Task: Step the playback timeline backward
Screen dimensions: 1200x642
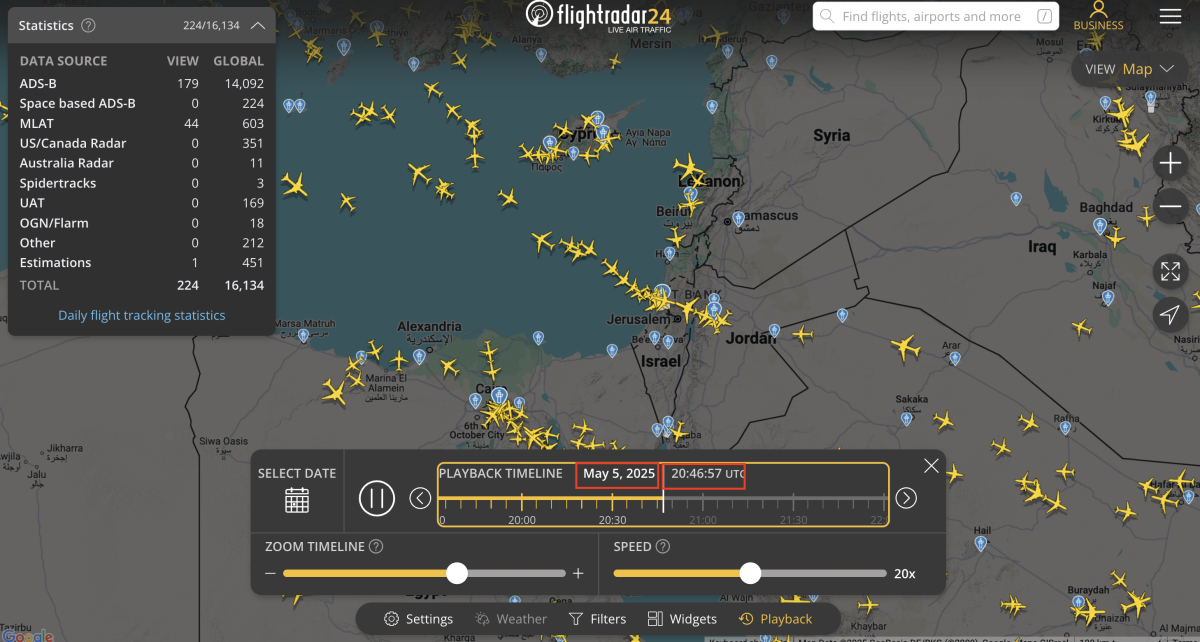Action: (421, 498)
